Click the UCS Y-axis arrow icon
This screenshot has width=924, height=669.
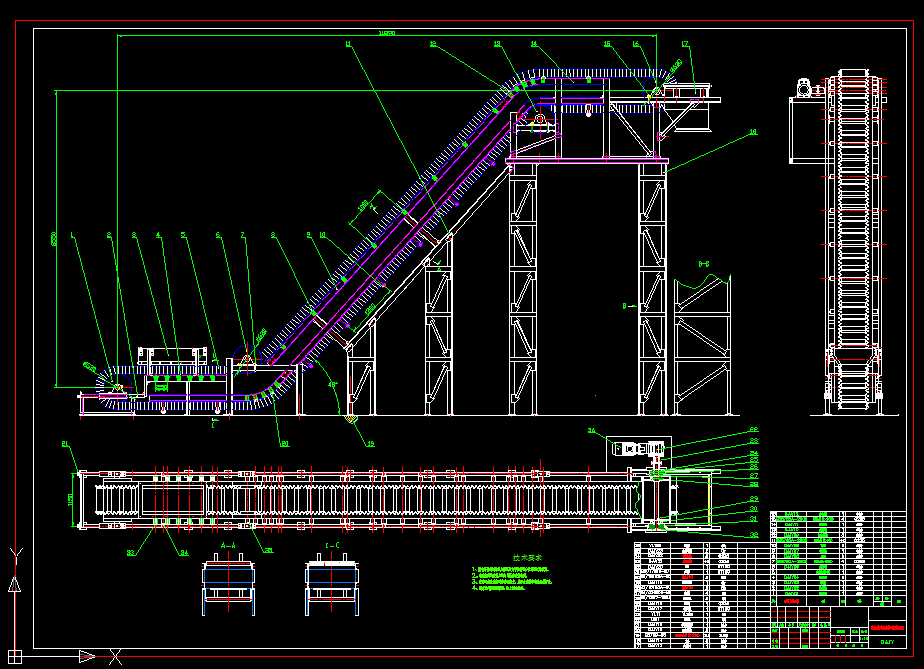(x=15, y=584)
